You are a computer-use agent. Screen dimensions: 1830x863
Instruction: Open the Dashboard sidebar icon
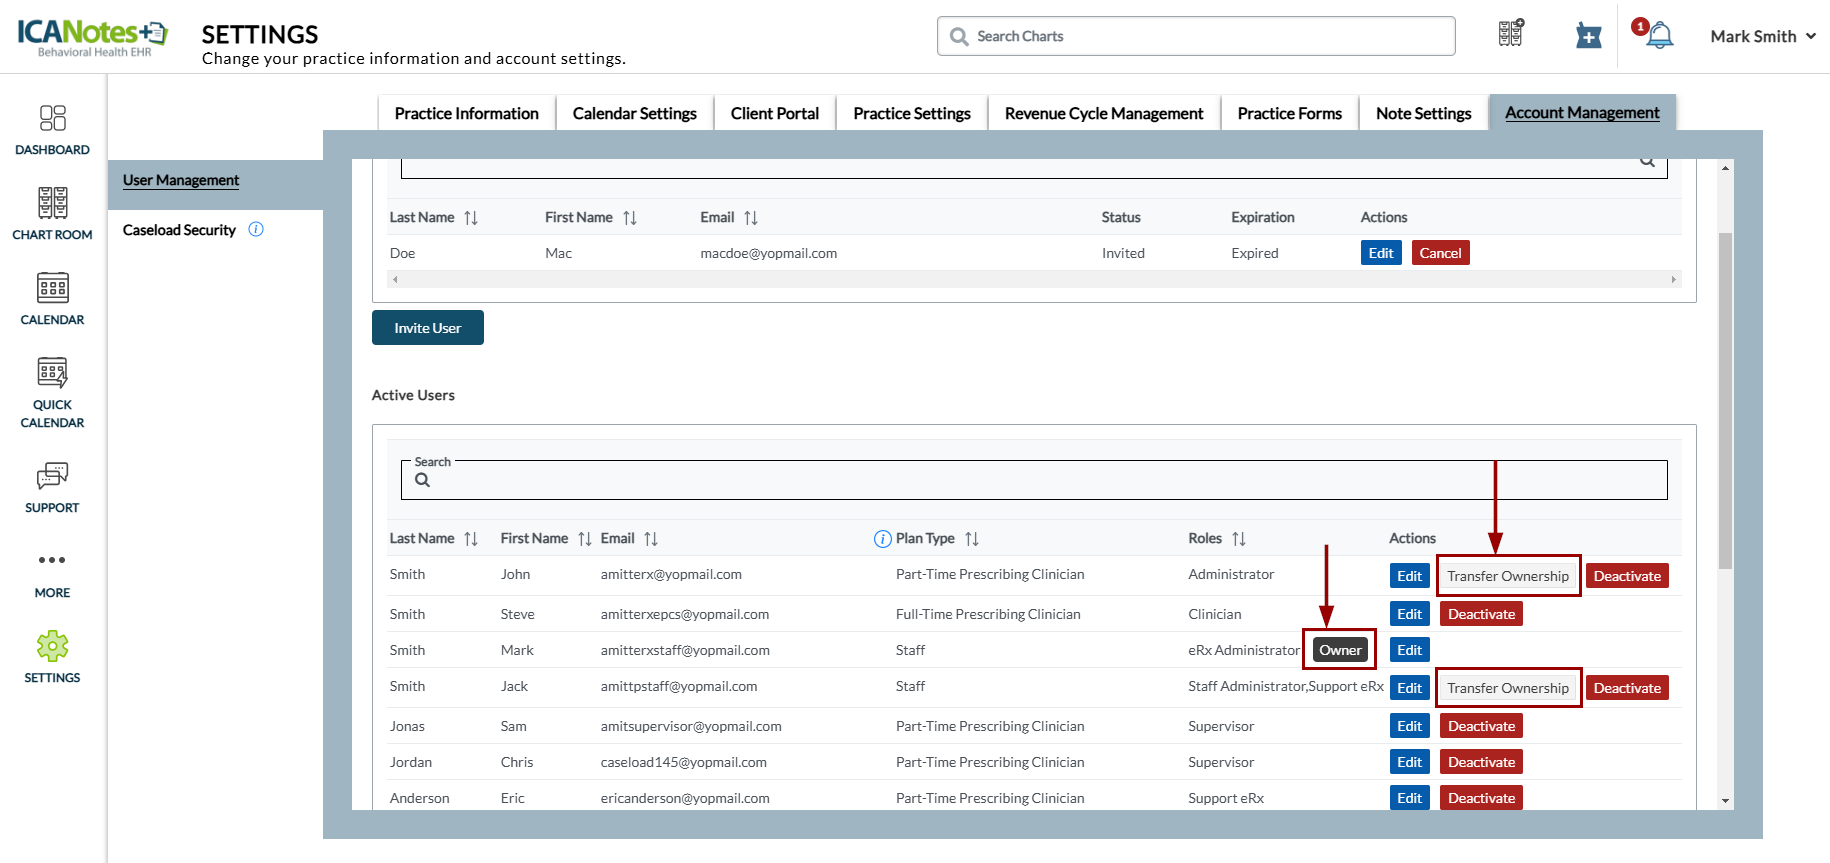52,118
